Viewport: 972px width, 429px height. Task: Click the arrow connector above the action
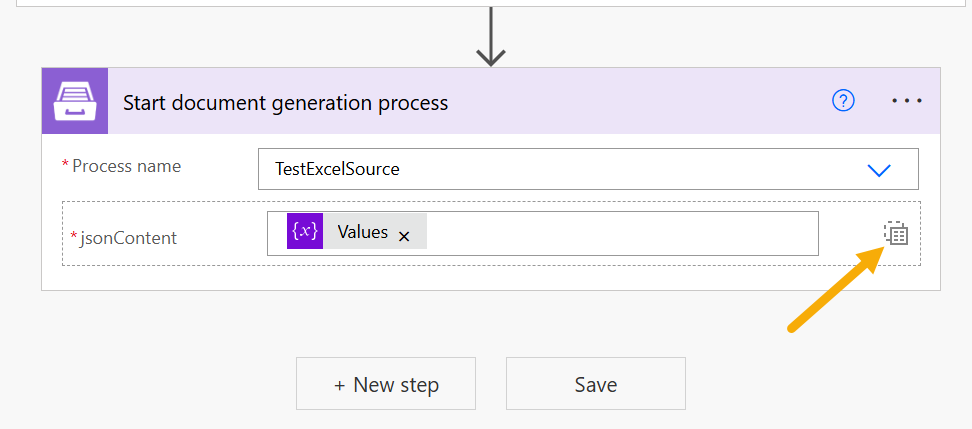(490, 36)
